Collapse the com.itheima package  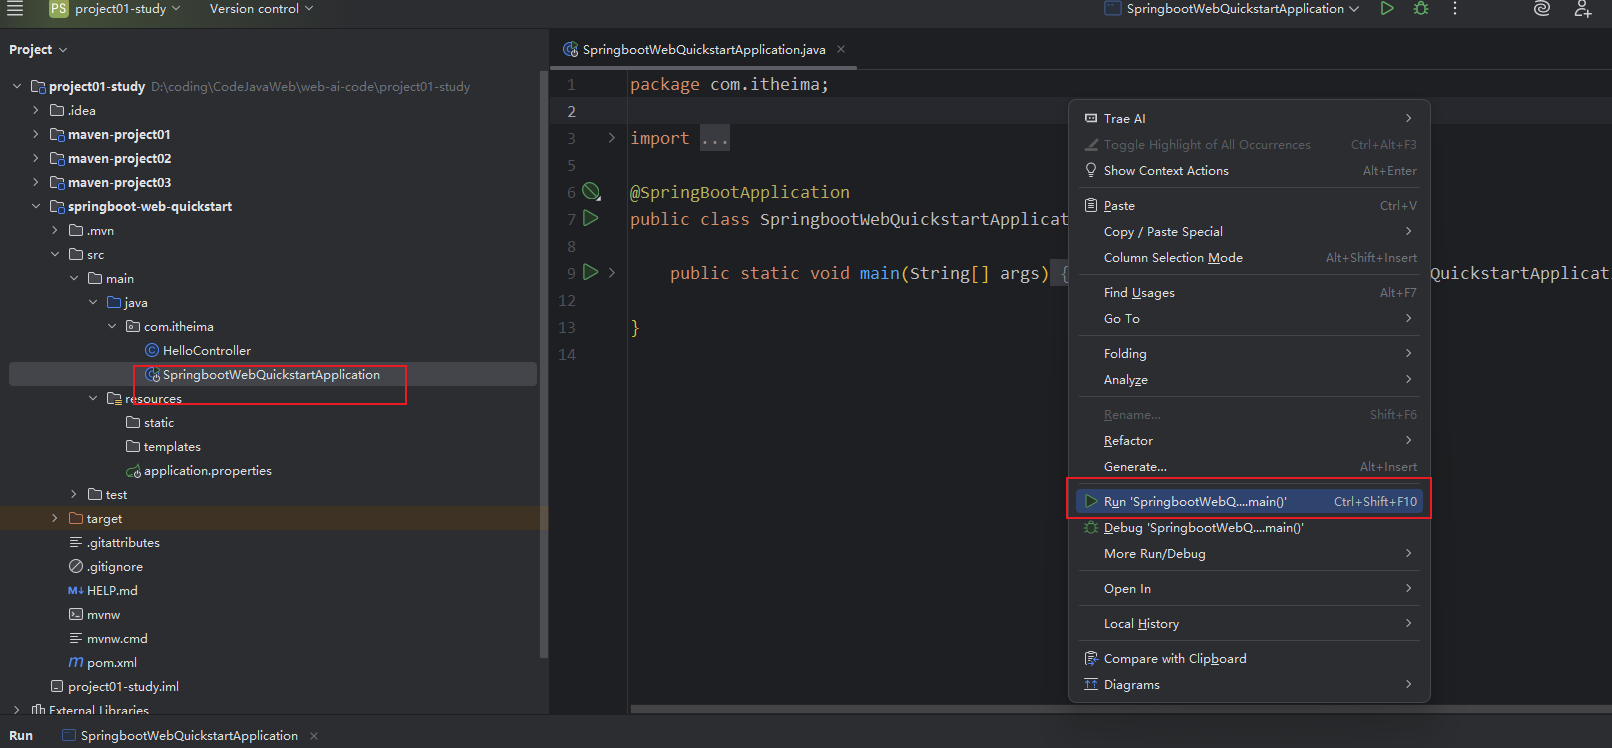coord(112,327)
